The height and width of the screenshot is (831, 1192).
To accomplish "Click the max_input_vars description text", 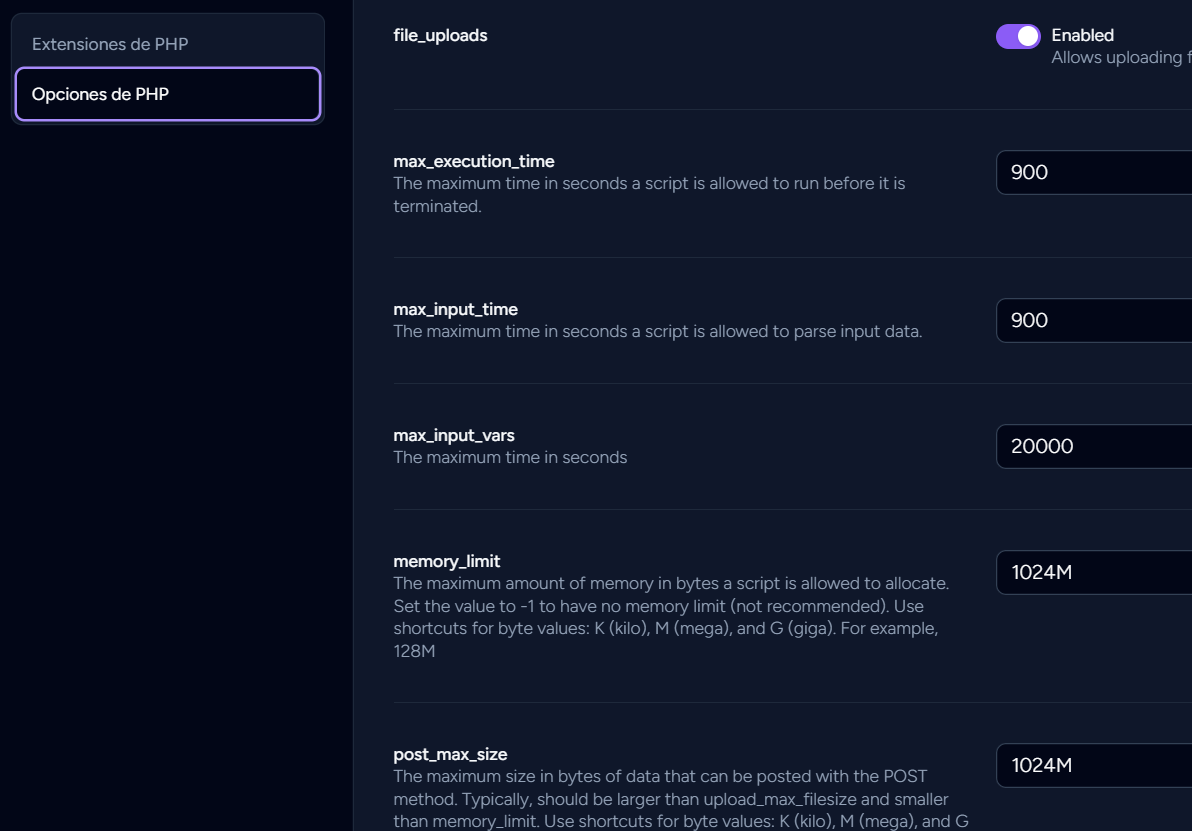I will click(x=510, y=457).
